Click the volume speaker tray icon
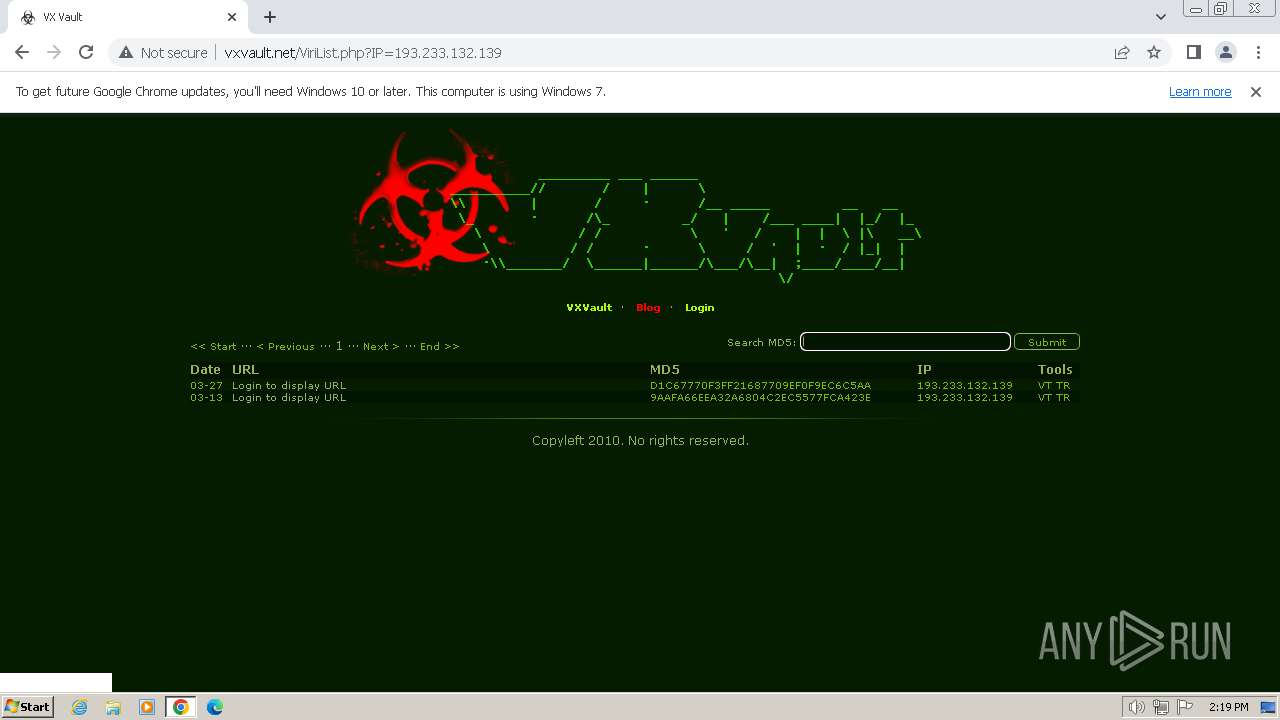 point(1137,707)
